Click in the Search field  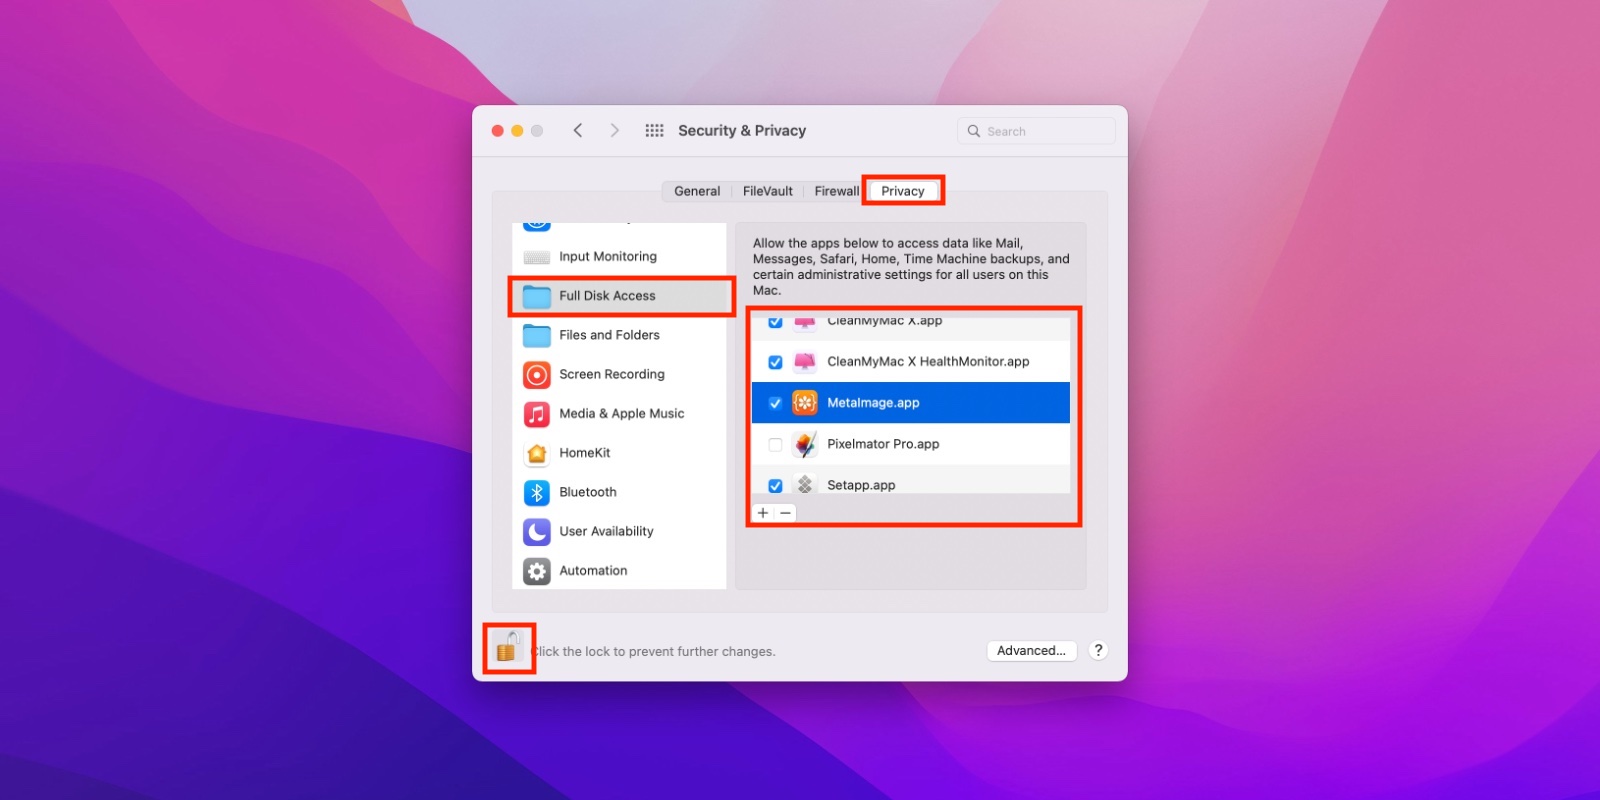click(x=1036, y=131)
